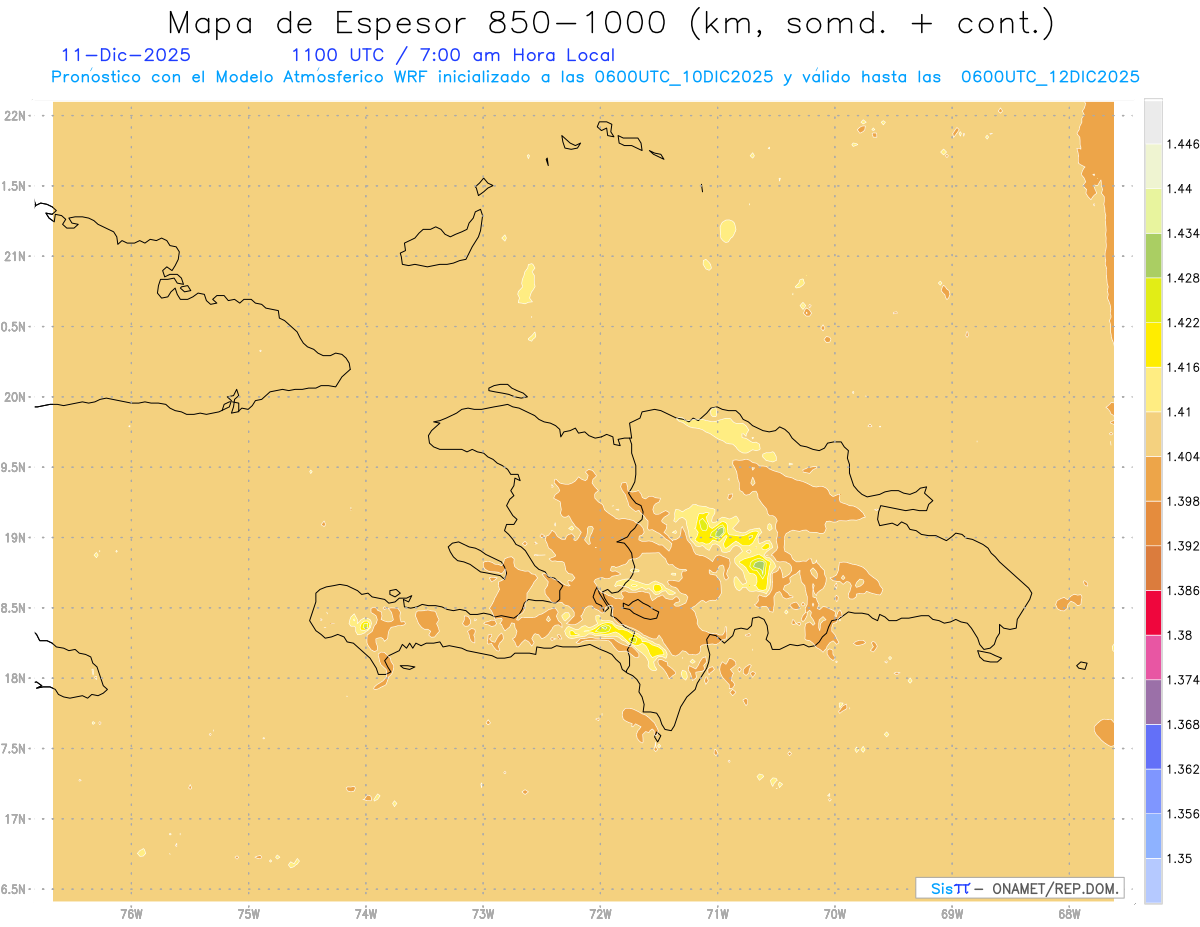Click the '68W' longitude label

click(1069, 914)
